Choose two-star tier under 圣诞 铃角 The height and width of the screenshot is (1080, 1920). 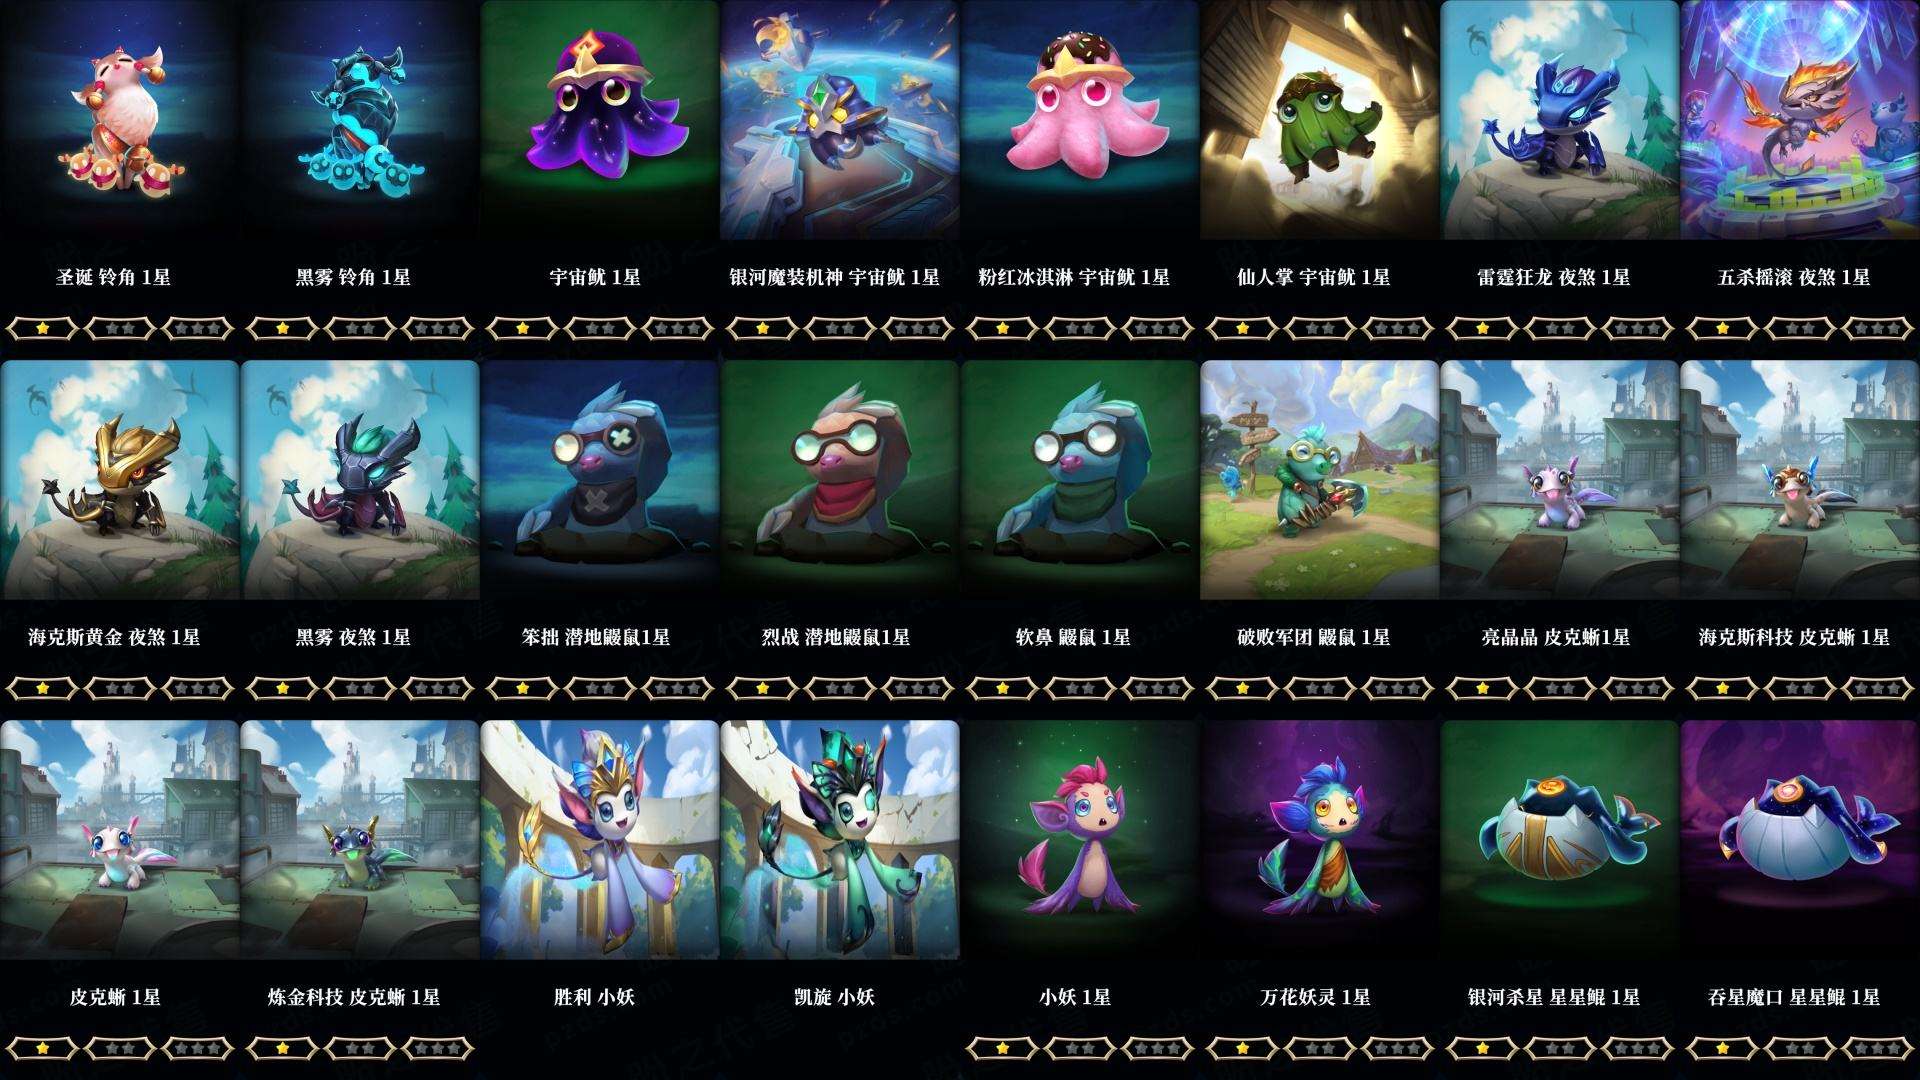(x=120, y=328)
